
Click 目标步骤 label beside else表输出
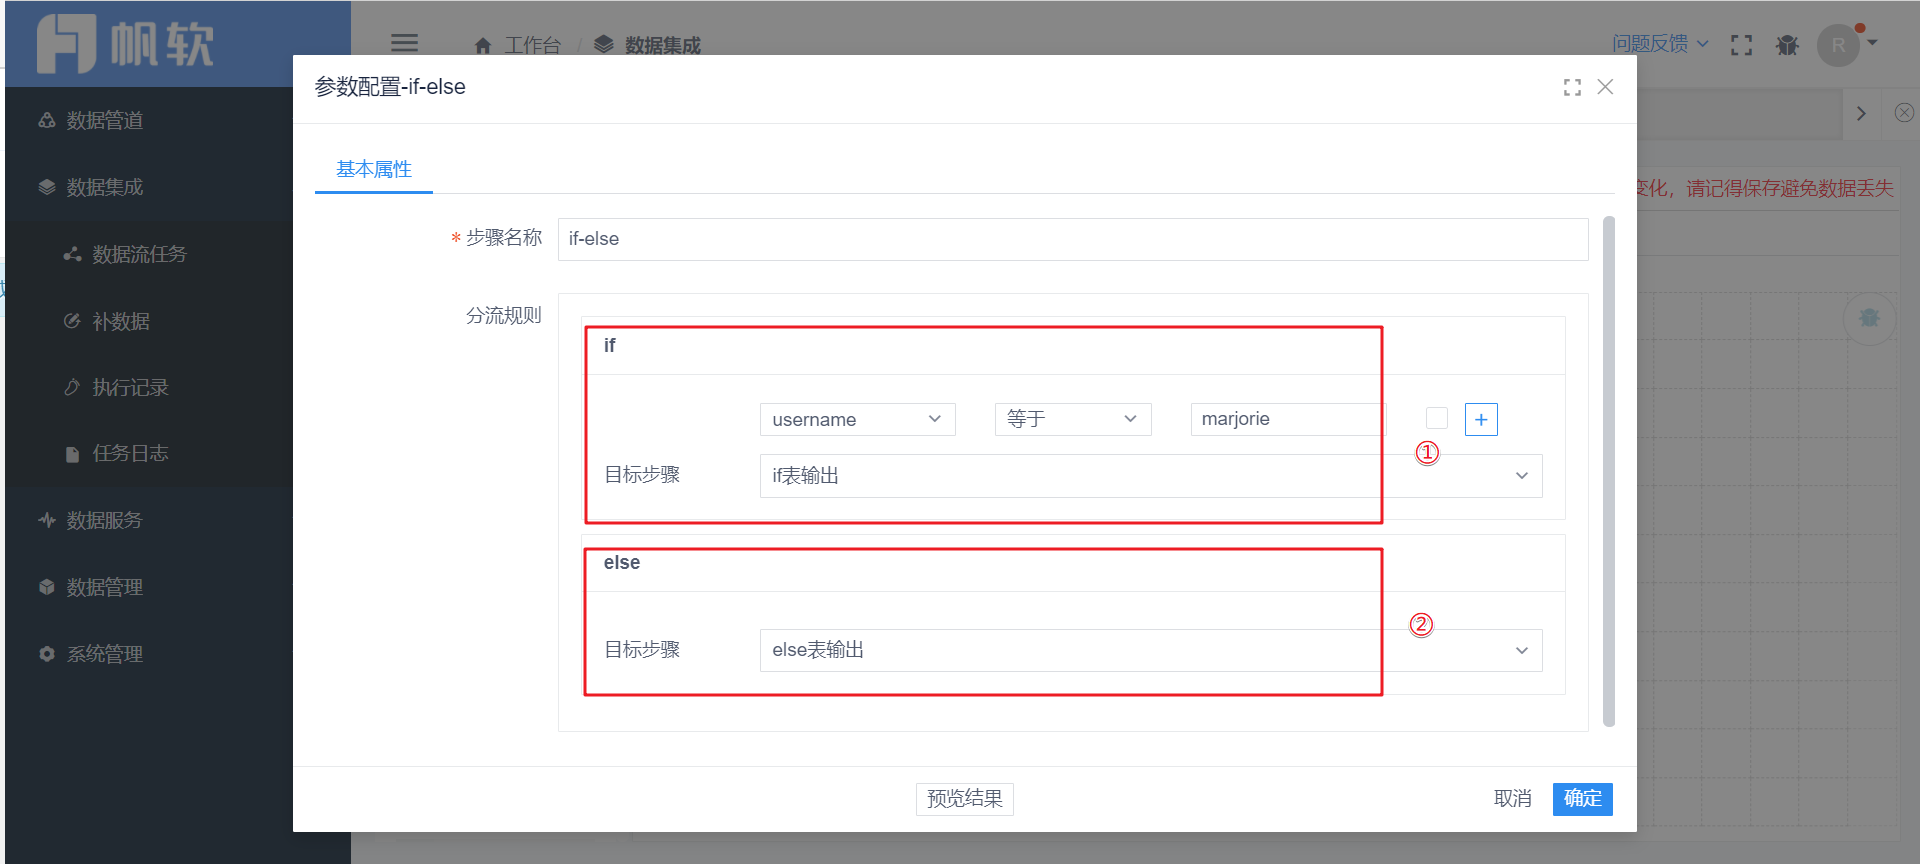tap(642, 650)
